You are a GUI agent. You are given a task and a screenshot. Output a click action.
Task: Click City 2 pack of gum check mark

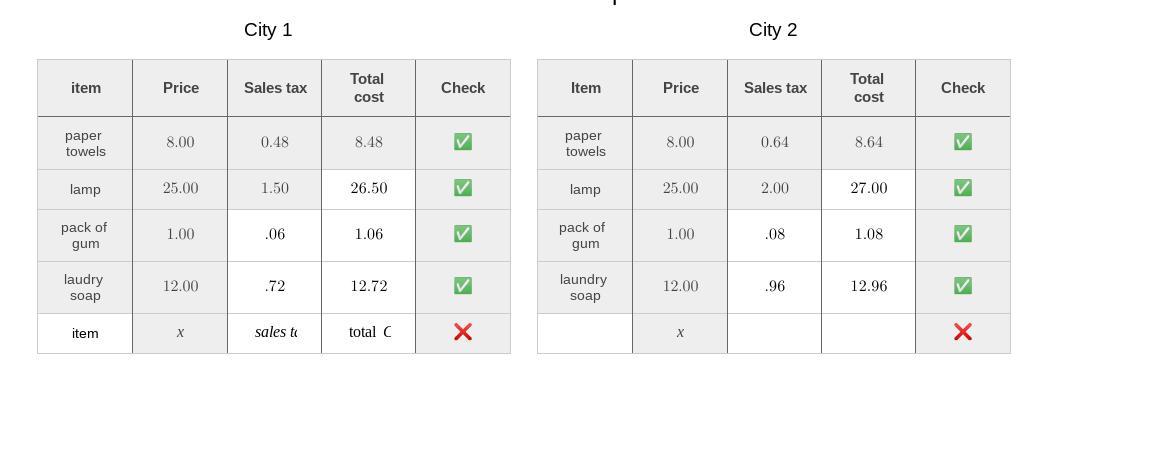(x=963, y=234)
